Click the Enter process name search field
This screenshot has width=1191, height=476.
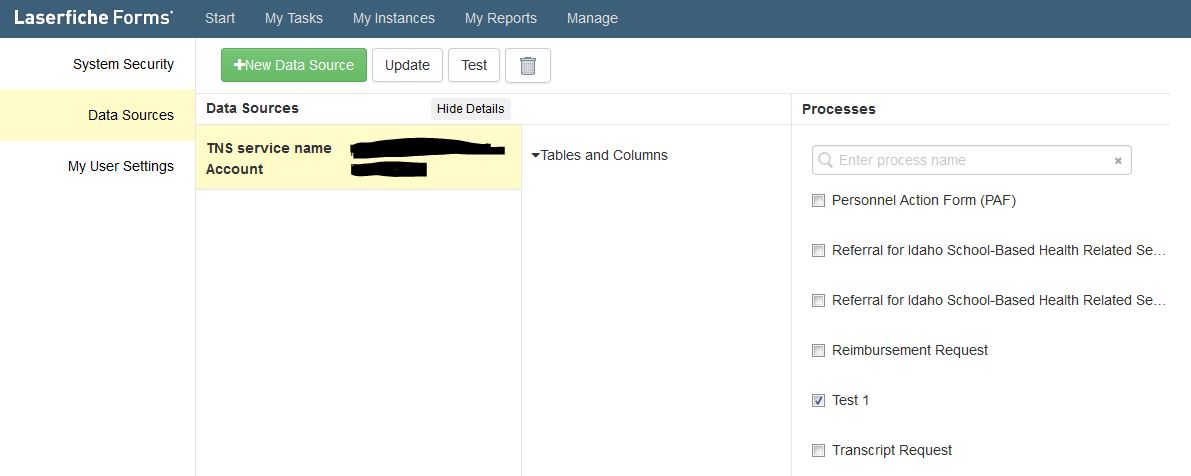tap(971, 160)
